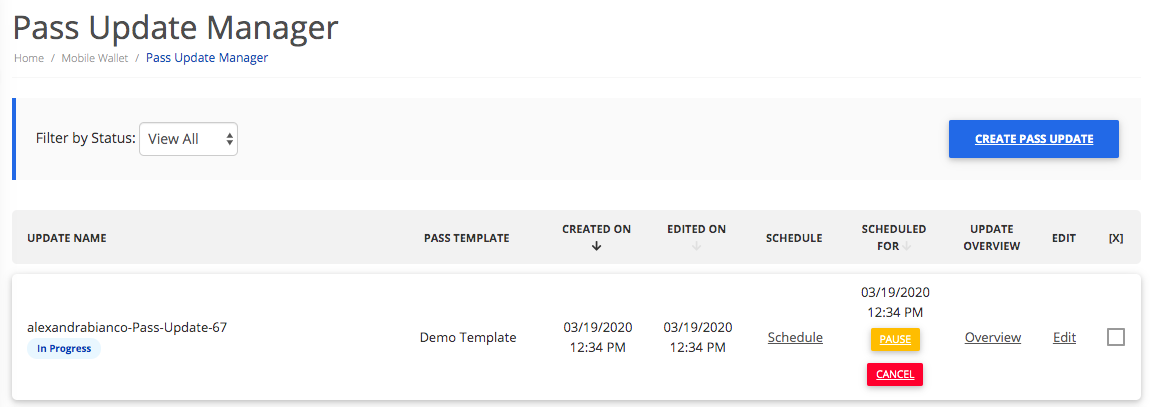Screen dimensions: 1150x407
Task: Click the Edit link for the update
Action: (x=1064, y=337)
